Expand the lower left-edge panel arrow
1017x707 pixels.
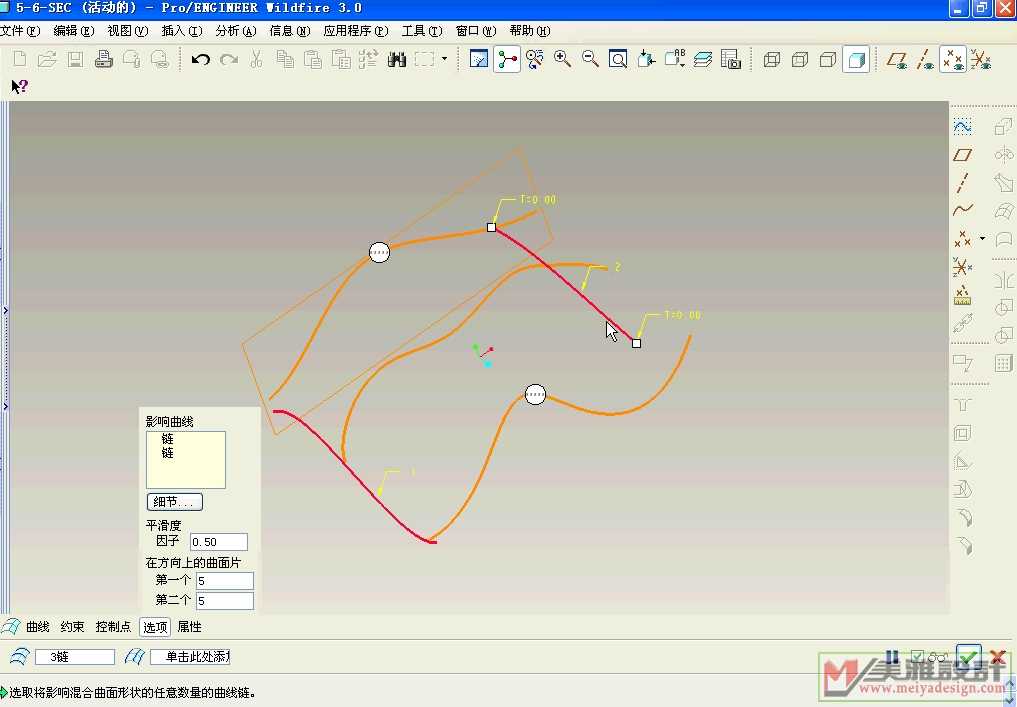pyautogui.click(x=5, y=406)
